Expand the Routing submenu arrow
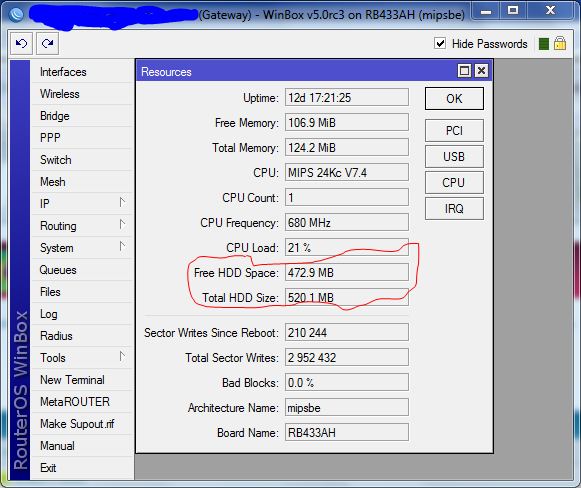 122,224
